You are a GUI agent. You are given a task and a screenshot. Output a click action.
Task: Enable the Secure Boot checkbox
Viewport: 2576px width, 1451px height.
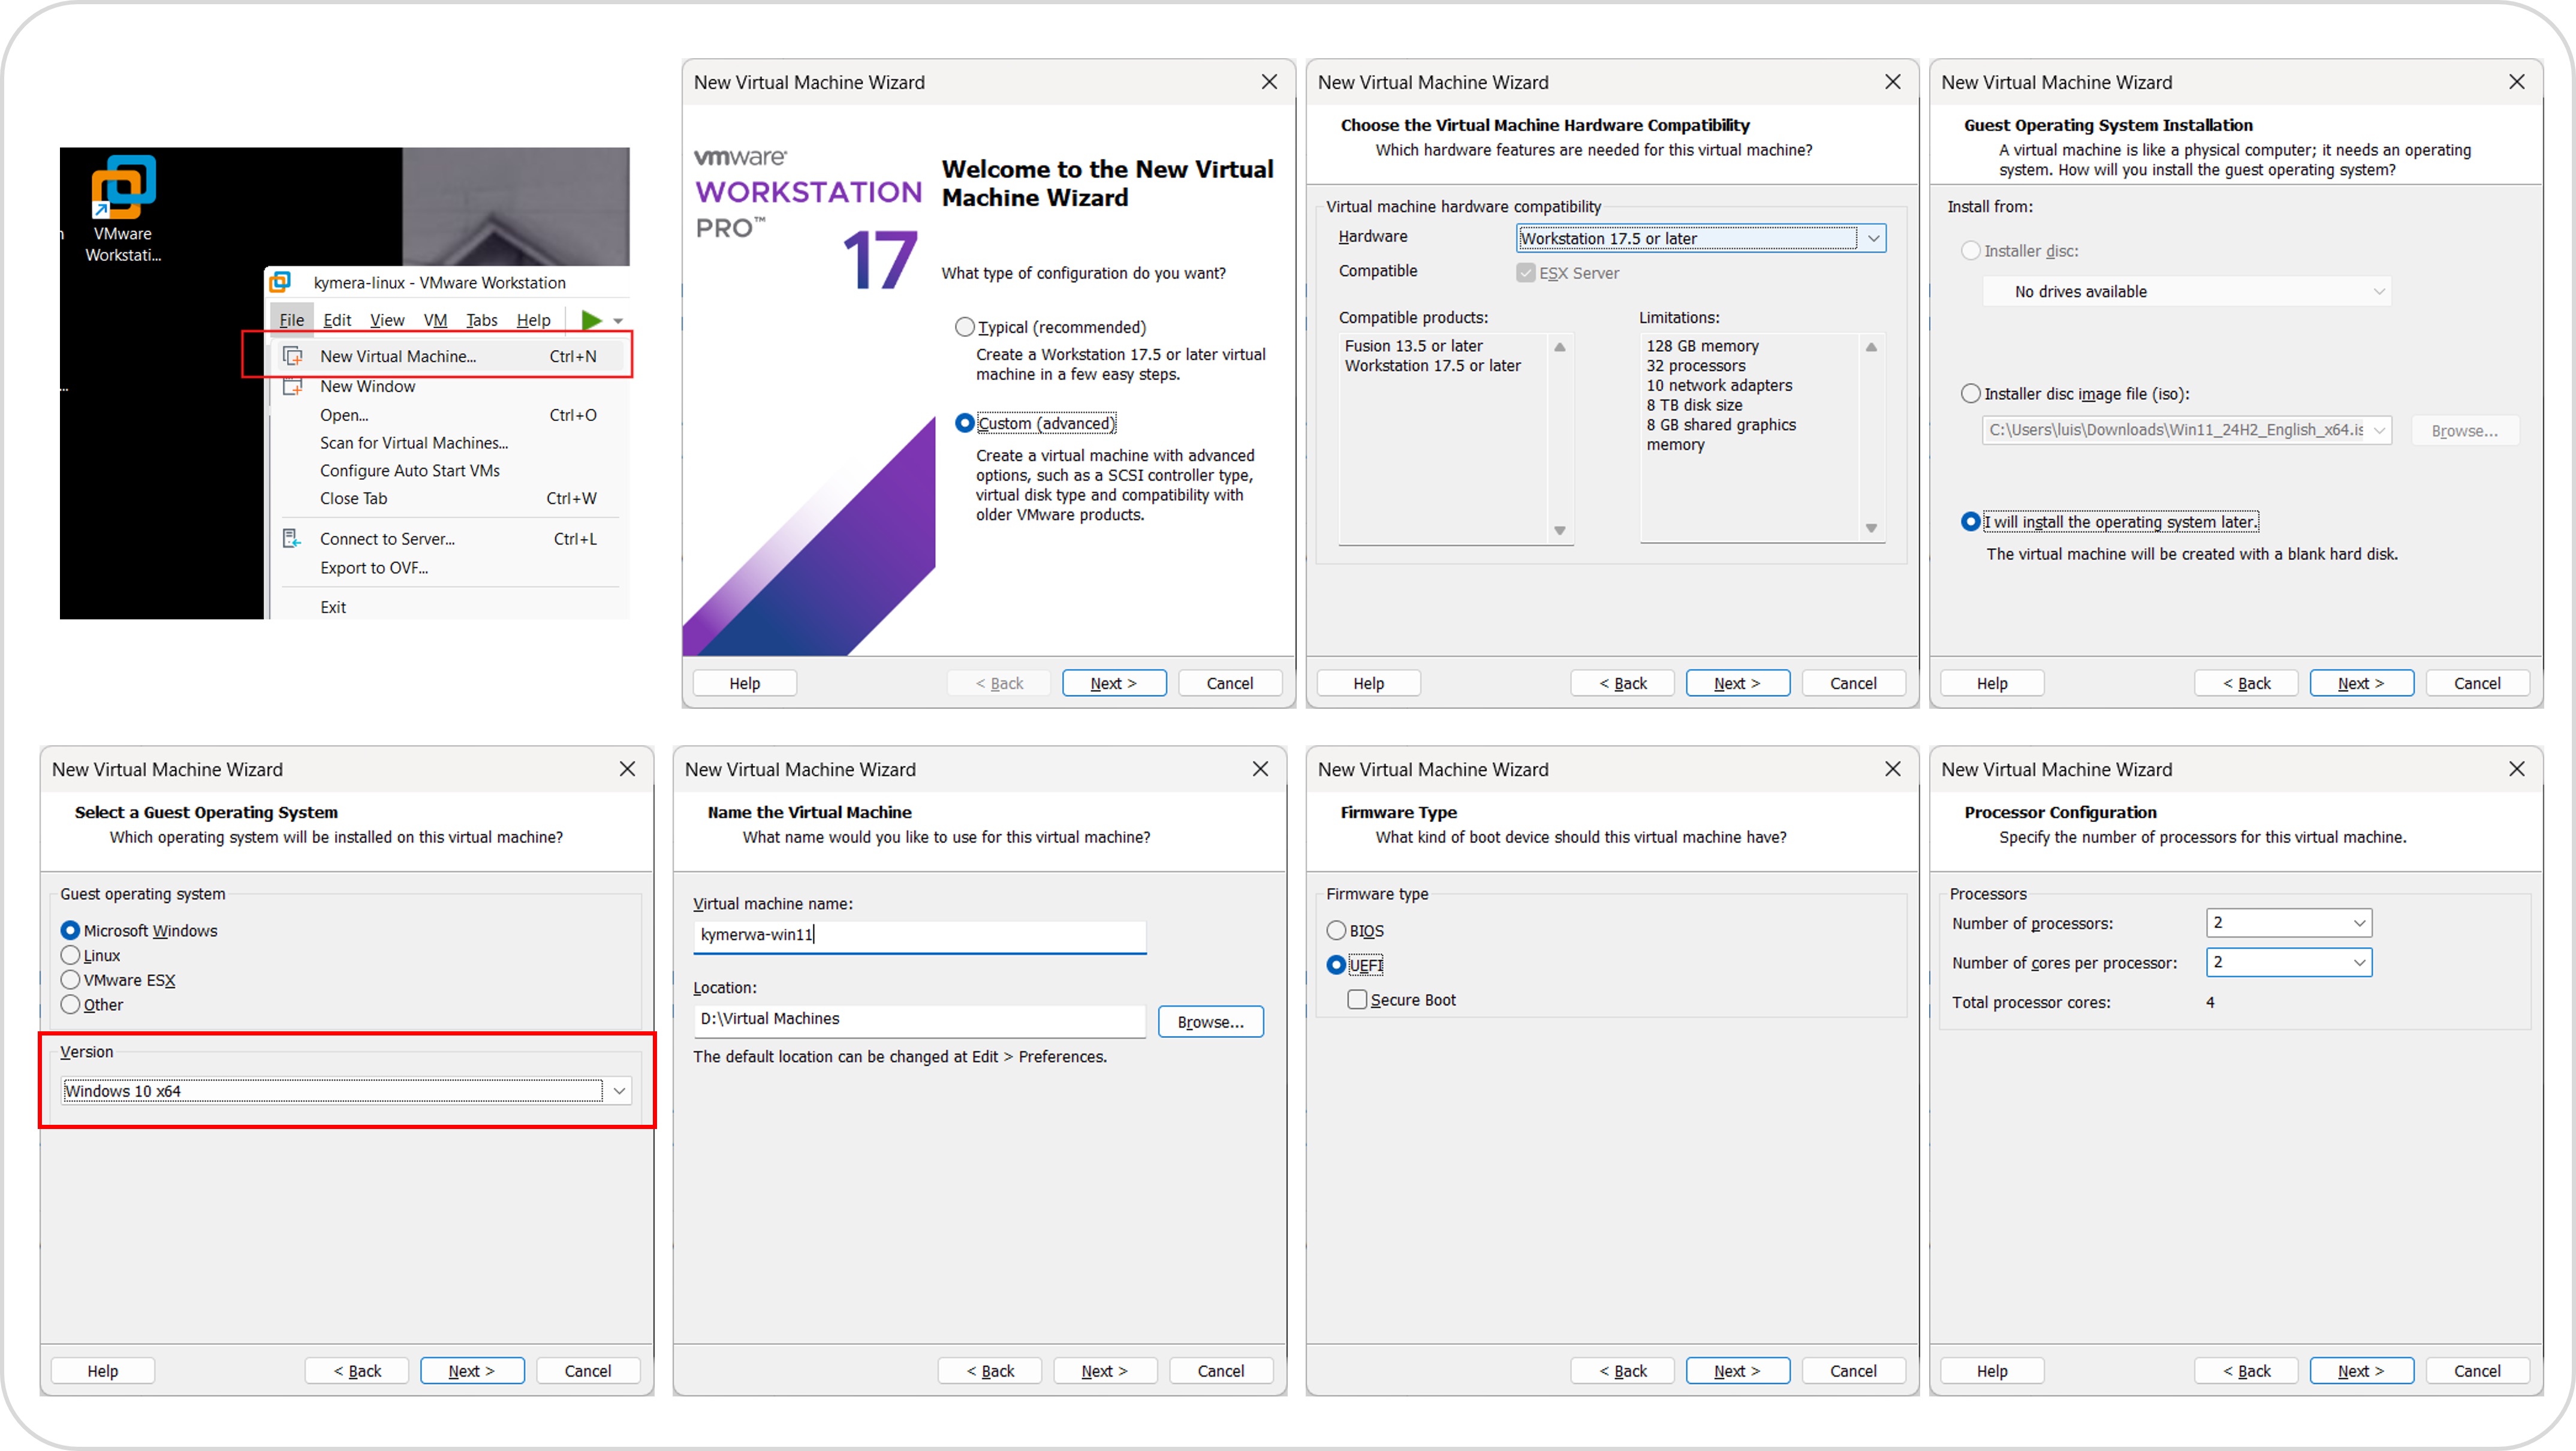coord(1357,1000)
